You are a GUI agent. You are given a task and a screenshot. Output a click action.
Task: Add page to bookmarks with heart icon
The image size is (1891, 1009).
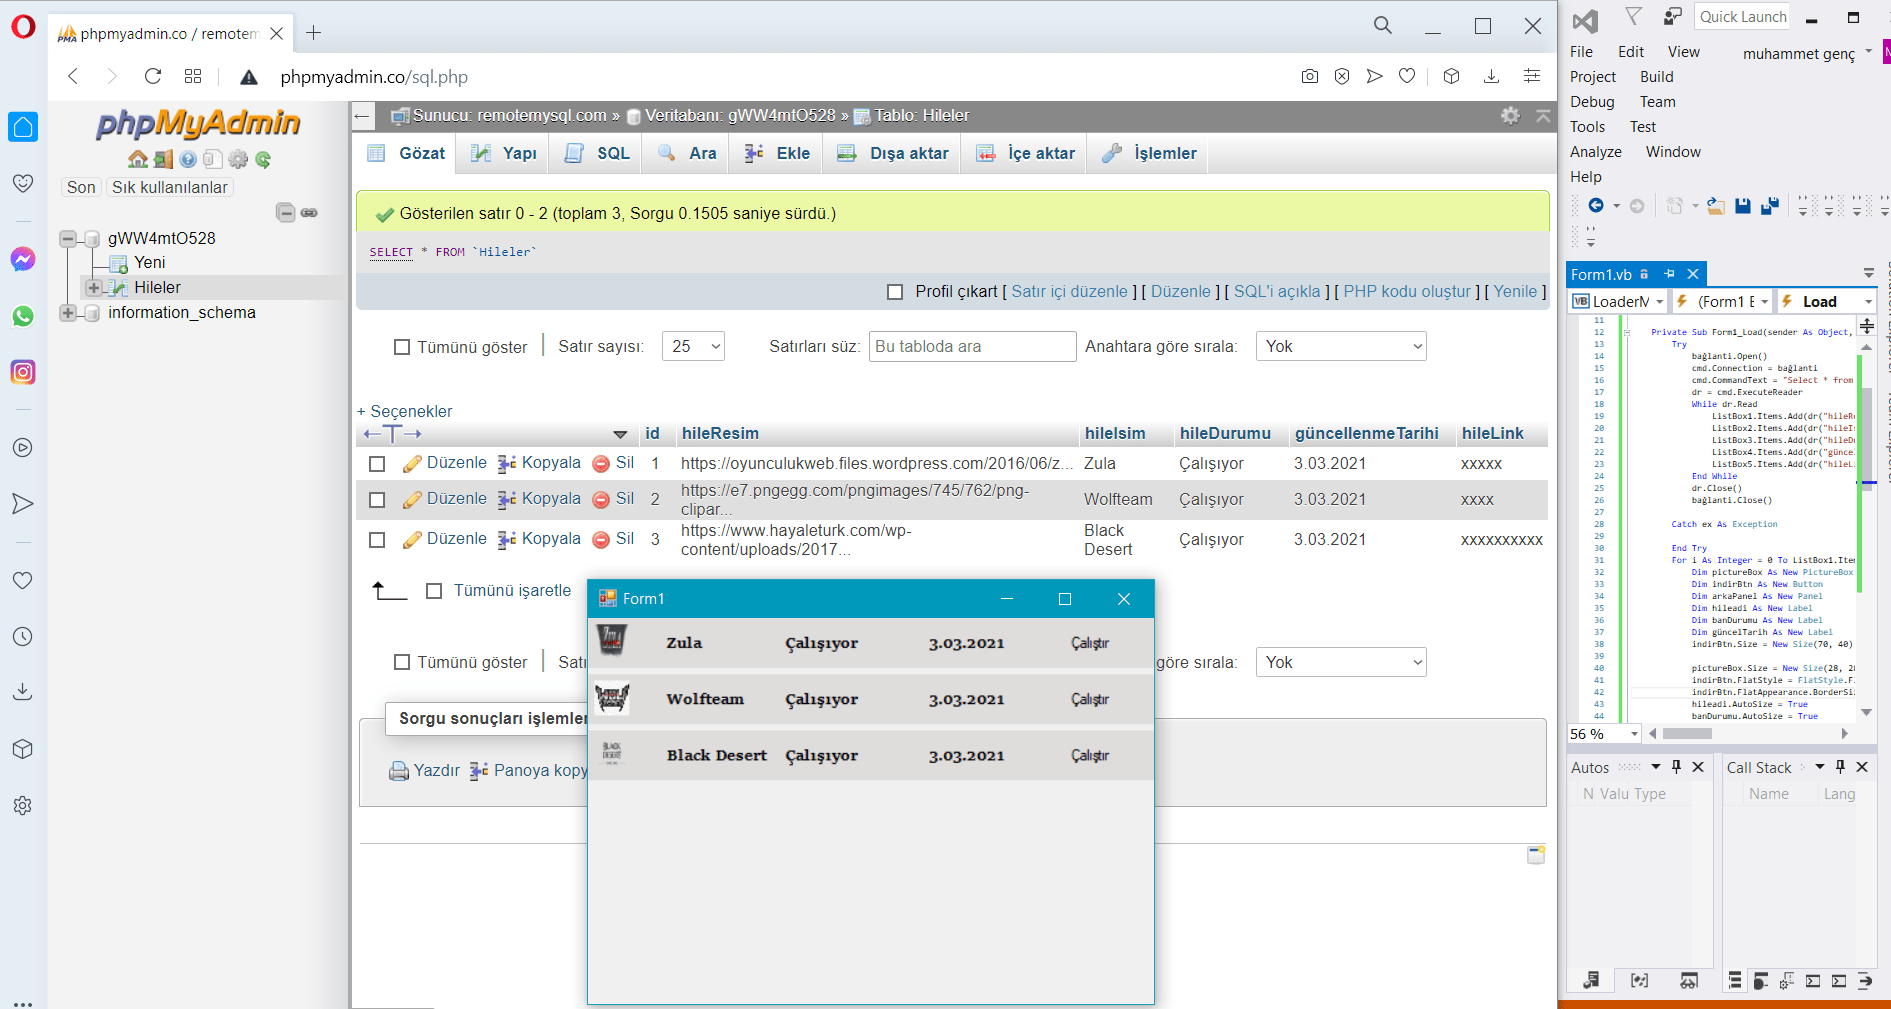coord(1407,76)
